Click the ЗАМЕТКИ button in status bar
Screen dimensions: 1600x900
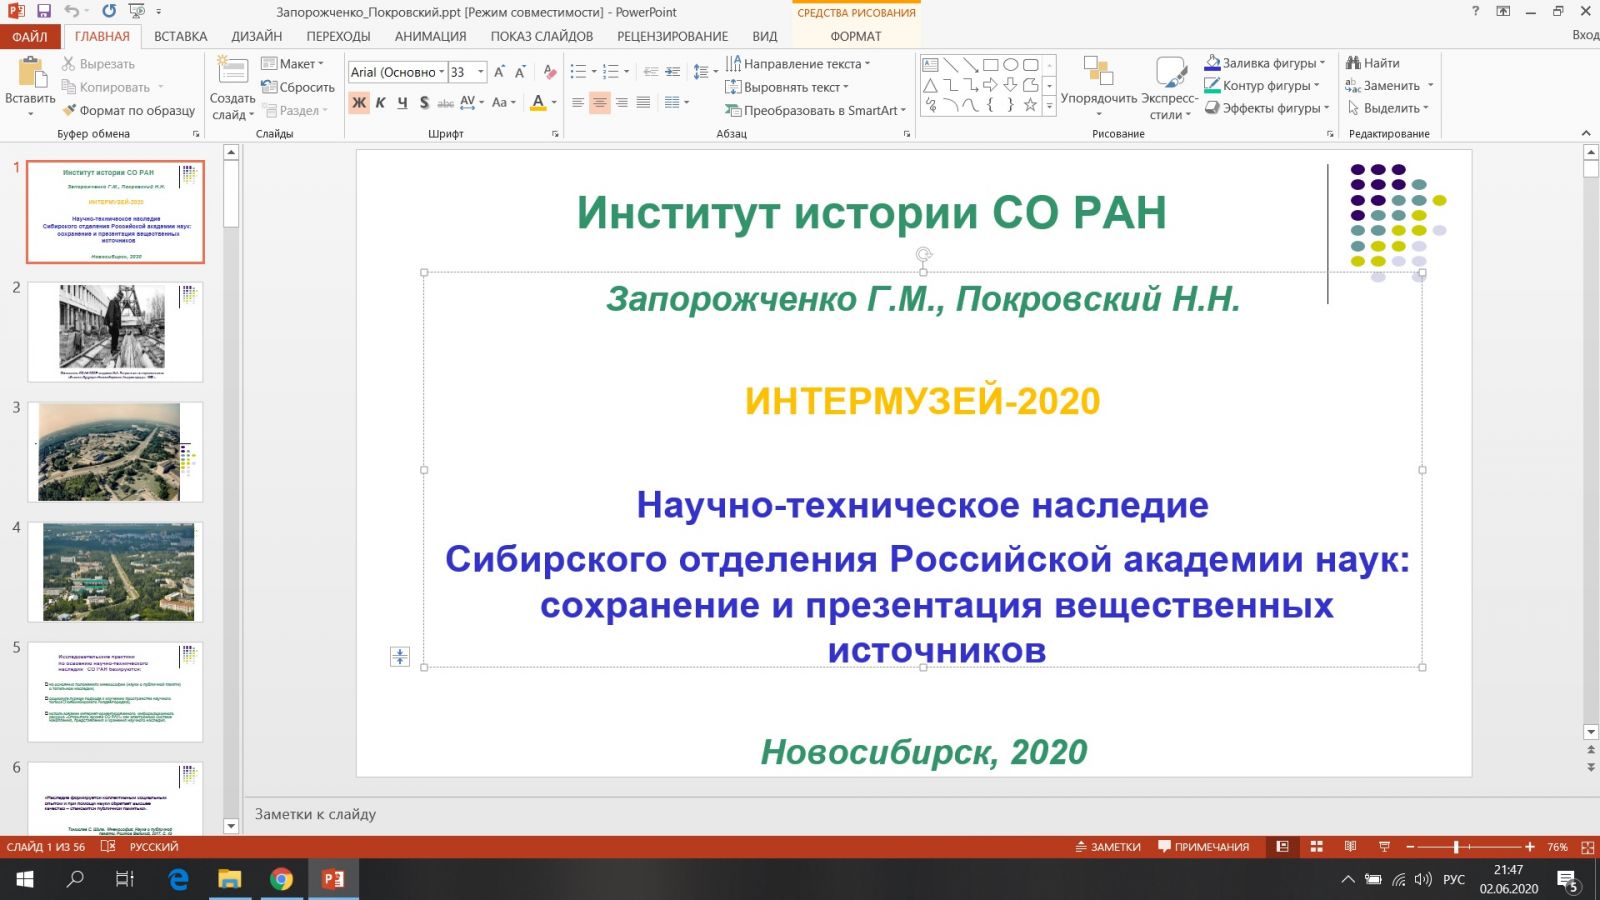1108,847
